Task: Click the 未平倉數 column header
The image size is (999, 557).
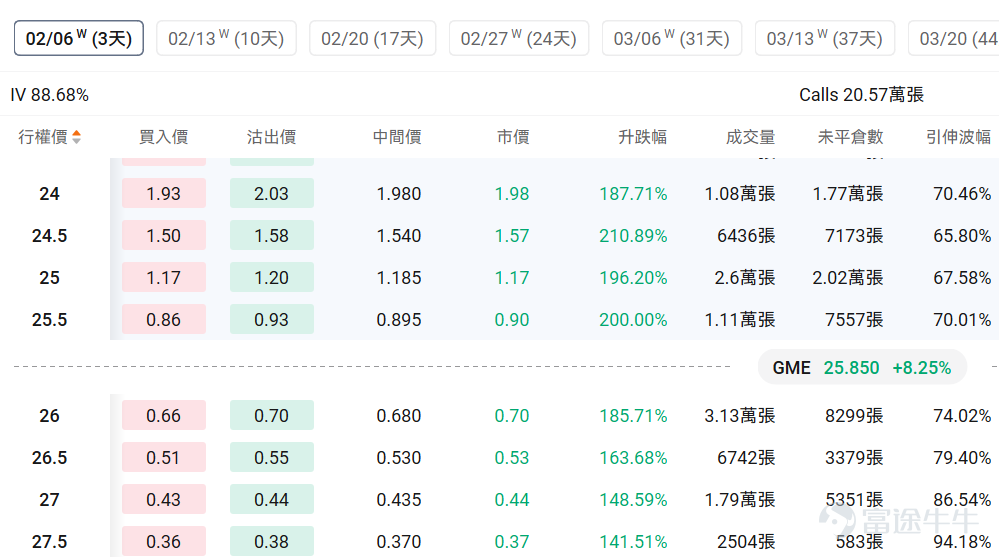Action: 851,137
